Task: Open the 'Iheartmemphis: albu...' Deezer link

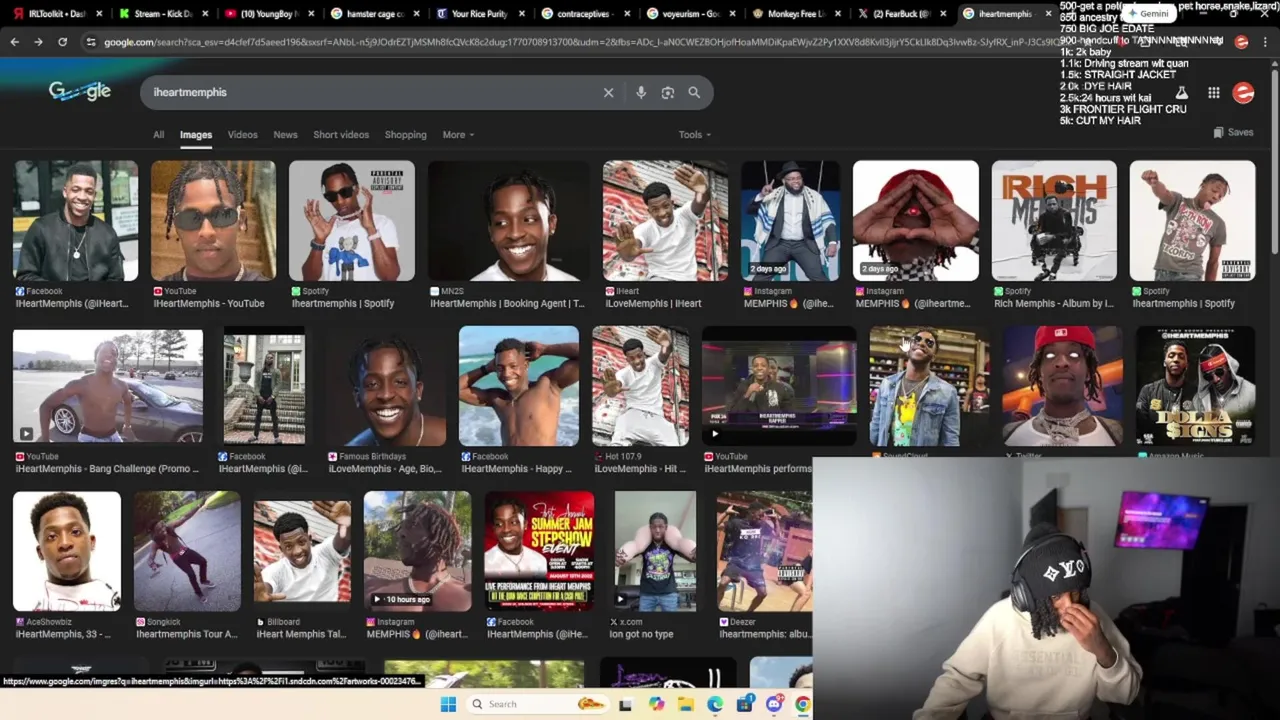Action: coord(765,634)
